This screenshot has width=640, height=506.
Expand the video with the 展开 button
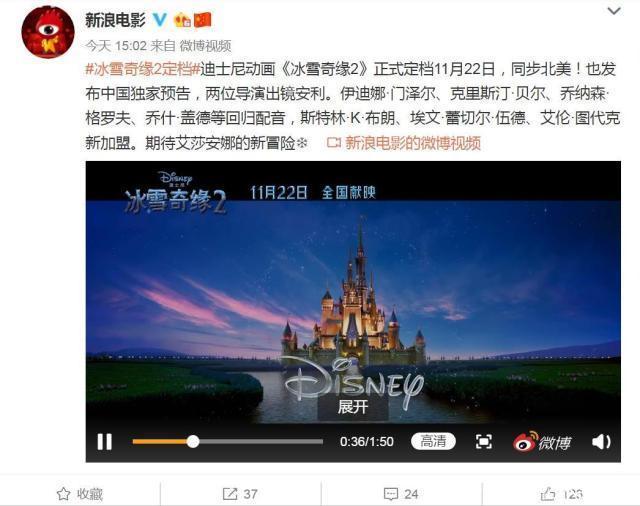click(x=353, y=407)
